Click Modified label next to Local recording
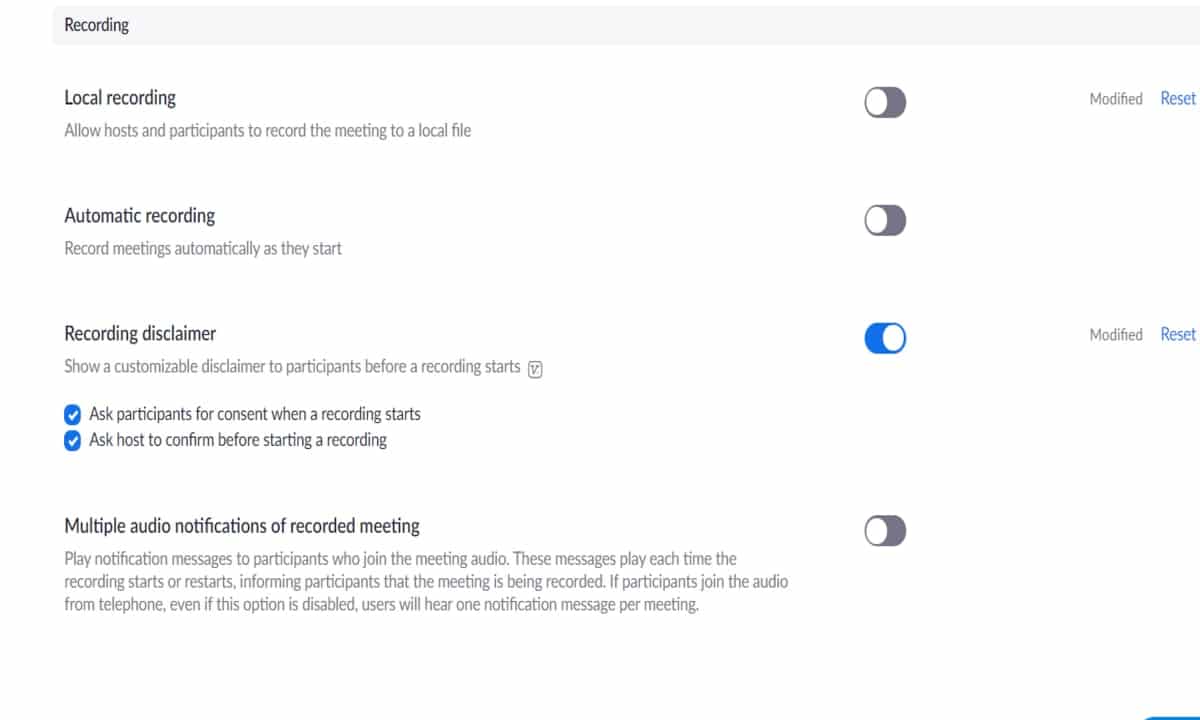Image resolution: width=1200 pixels, height=720 pixels. coord(1116,99)
